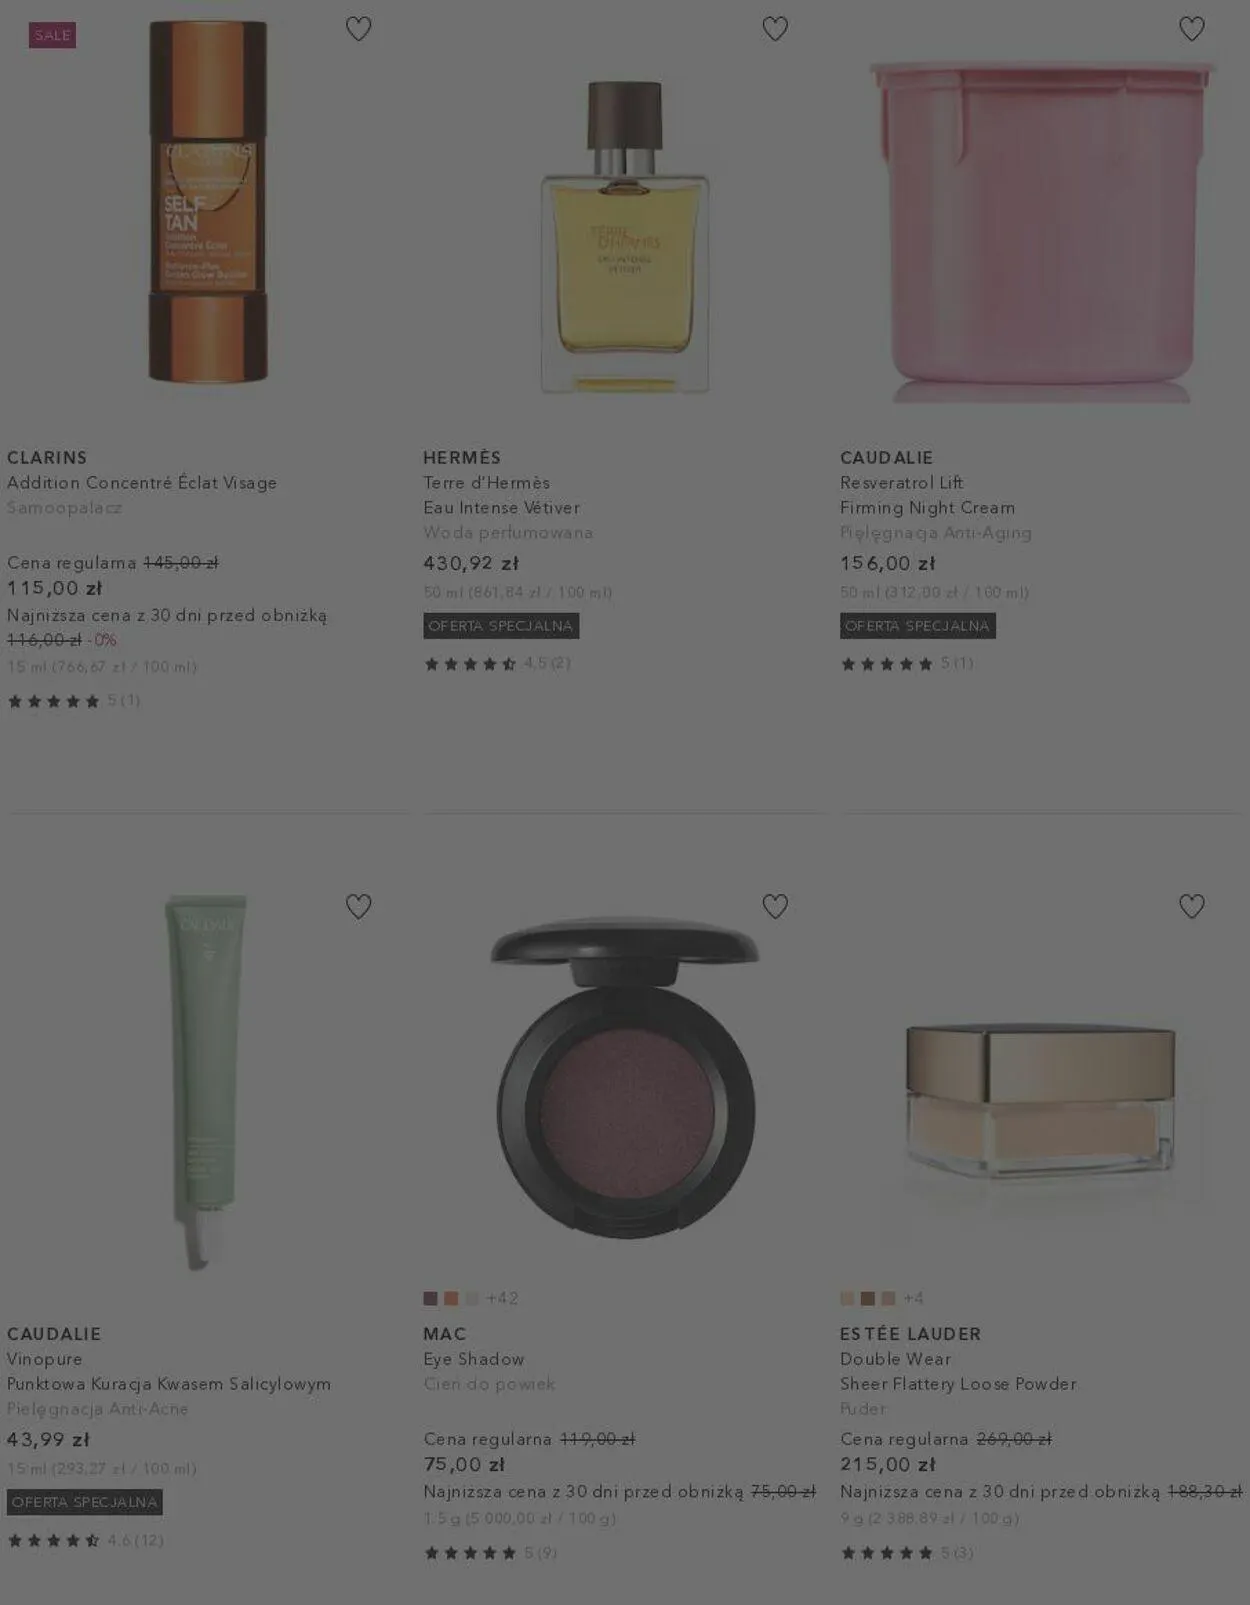Add MAC Eye Shadow to favorites
The image size is (1250, 1605).
(x=775, y=906)
